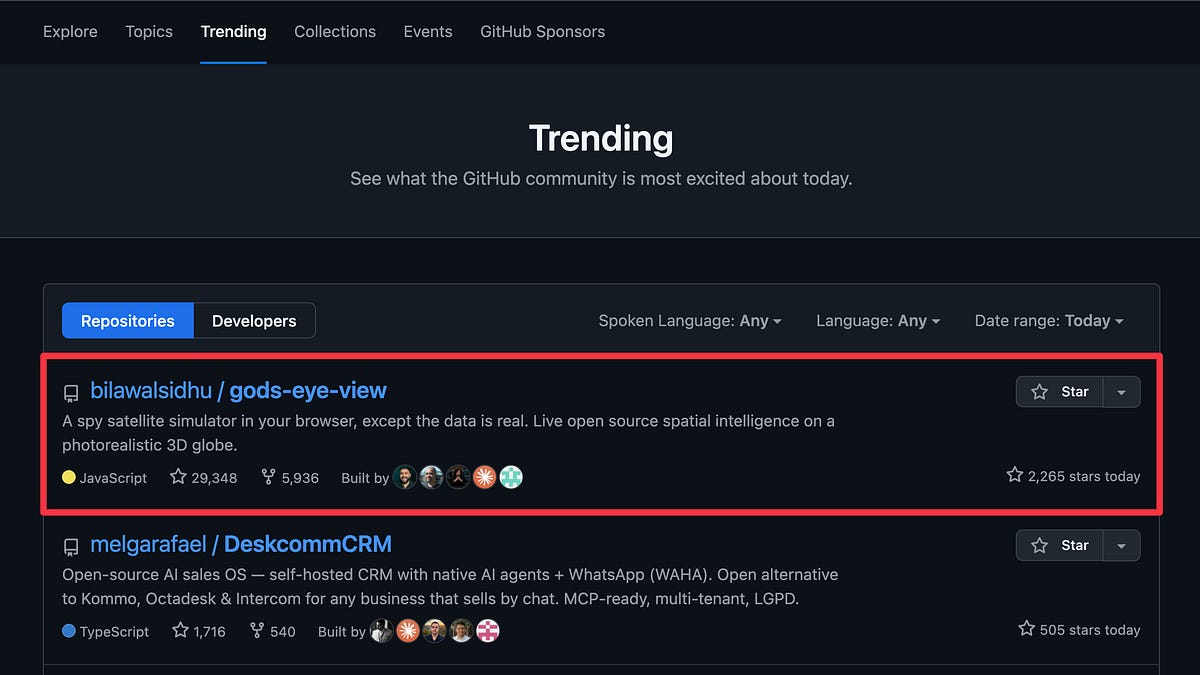Screen dimensions: 1200x675
Task: Open the Explore tab
Action: coord(70,32)
